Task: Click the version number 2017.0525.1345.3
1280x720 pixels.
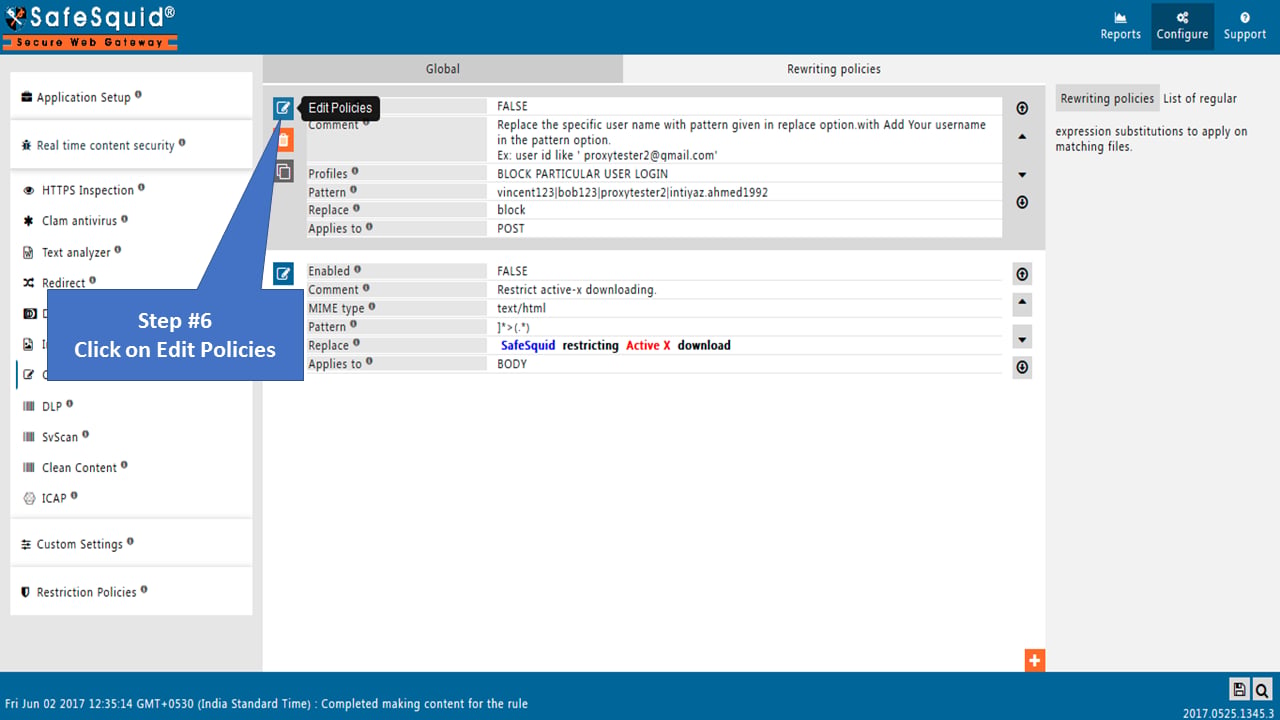Action: [1228, 713]
